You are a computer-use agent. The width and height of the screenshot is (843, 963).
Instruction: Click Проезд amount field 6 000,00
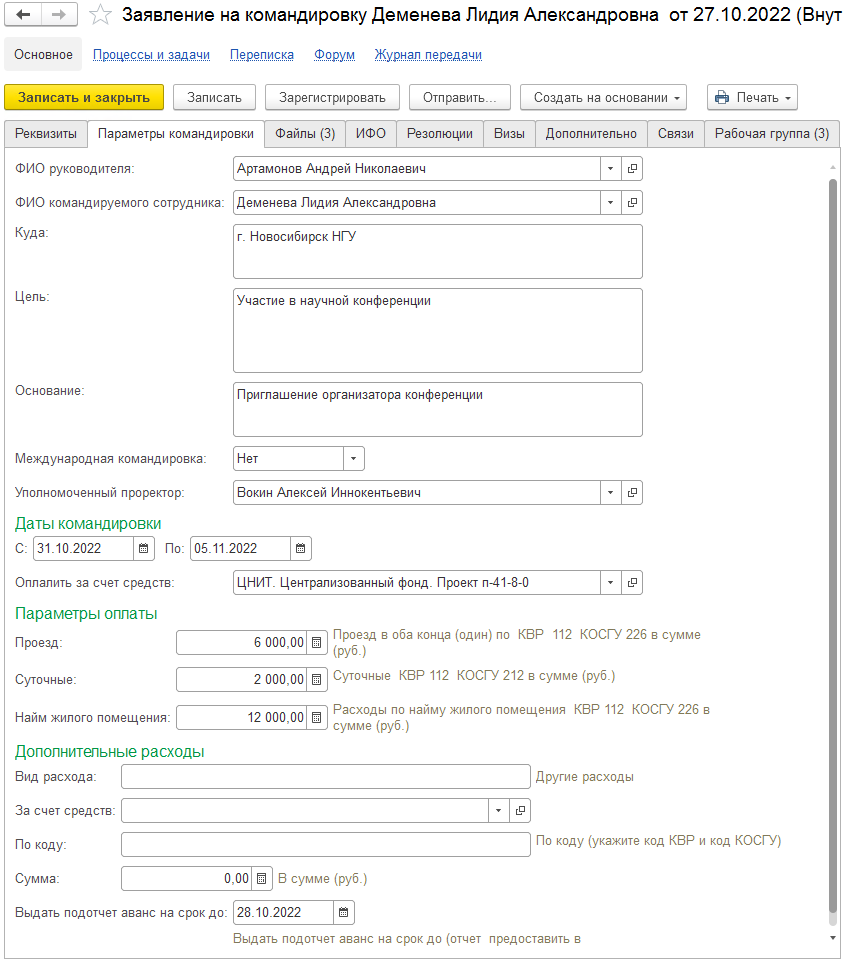point(241,642)
